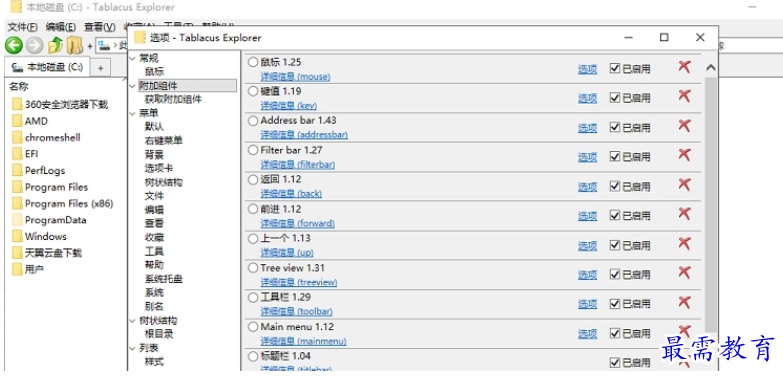The height and width of the screenshot is (380, 783).
Task: Select 获取附加组件 in the options tree
Action: (x=173, y=99)
